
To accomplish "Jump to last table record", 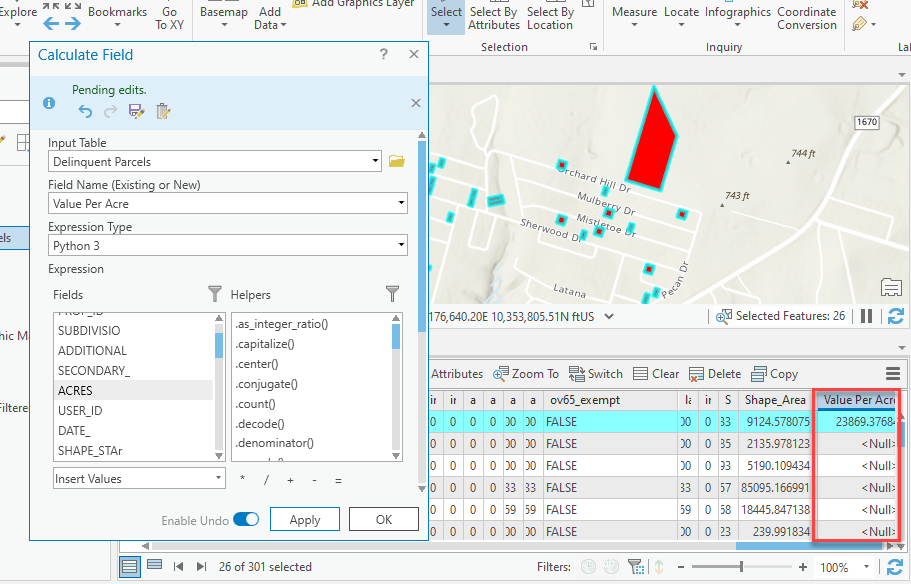I will [x=201, y=567].
